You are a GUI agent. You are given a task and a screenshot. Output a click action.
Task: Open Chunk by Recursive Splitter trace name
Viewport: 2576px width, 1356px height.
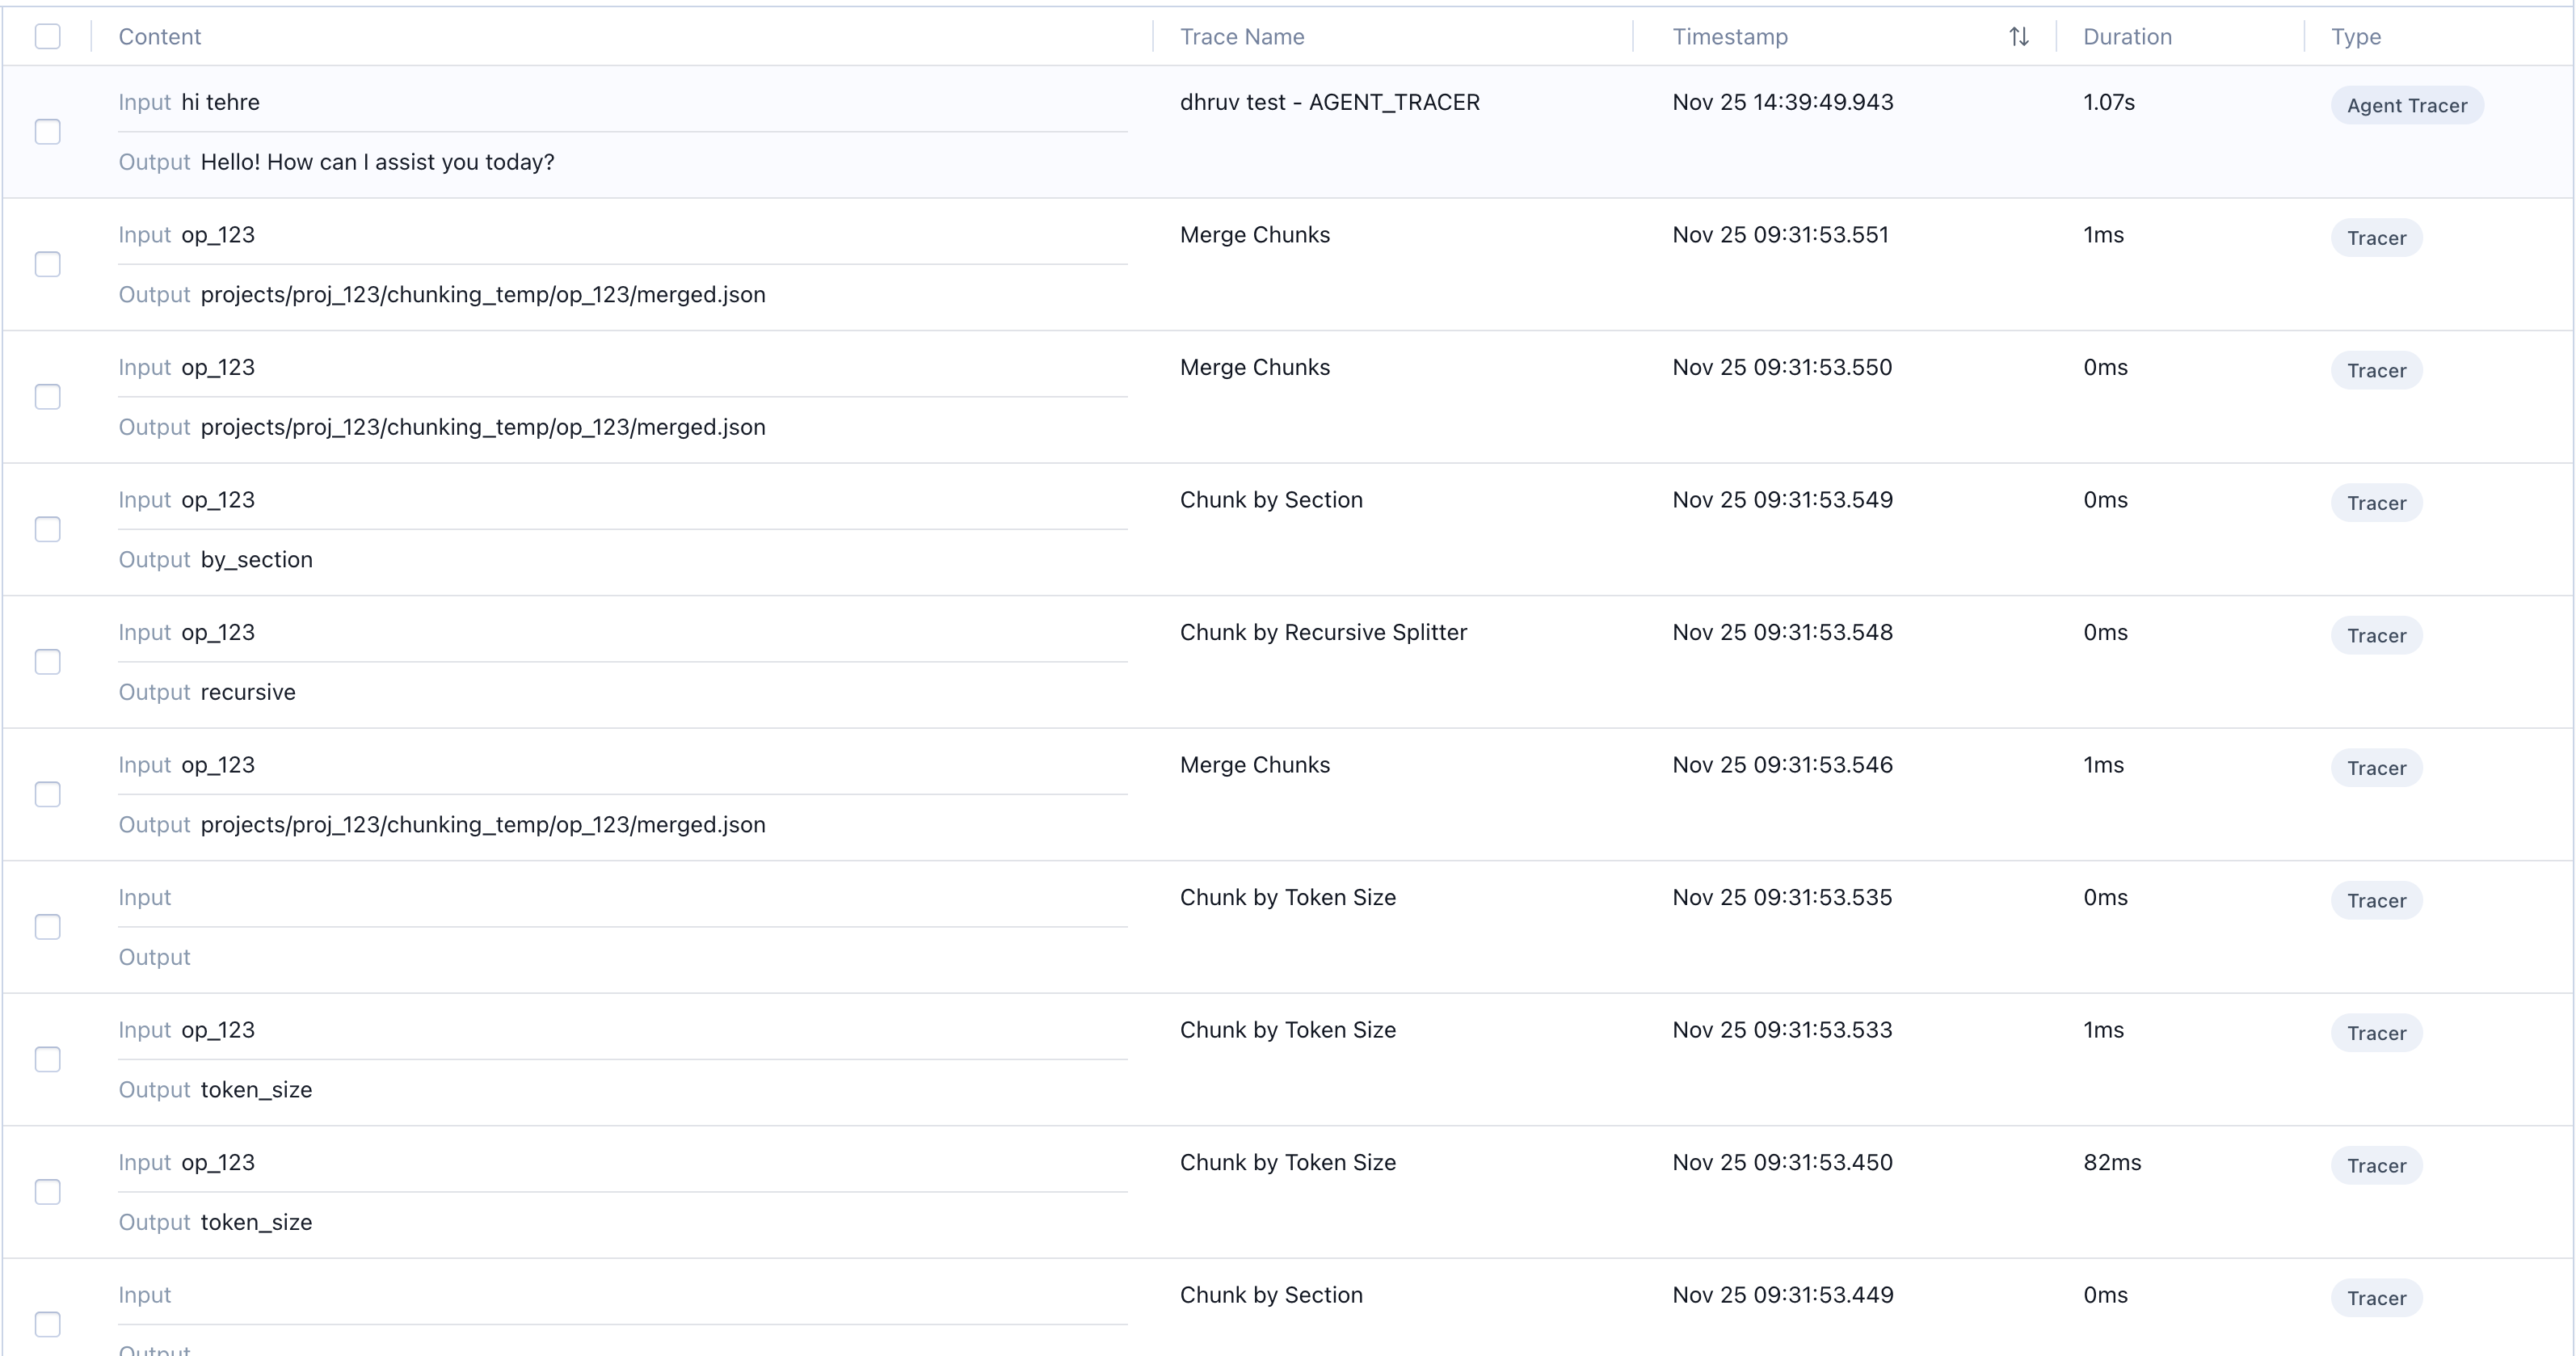[x=1322, y=632]
